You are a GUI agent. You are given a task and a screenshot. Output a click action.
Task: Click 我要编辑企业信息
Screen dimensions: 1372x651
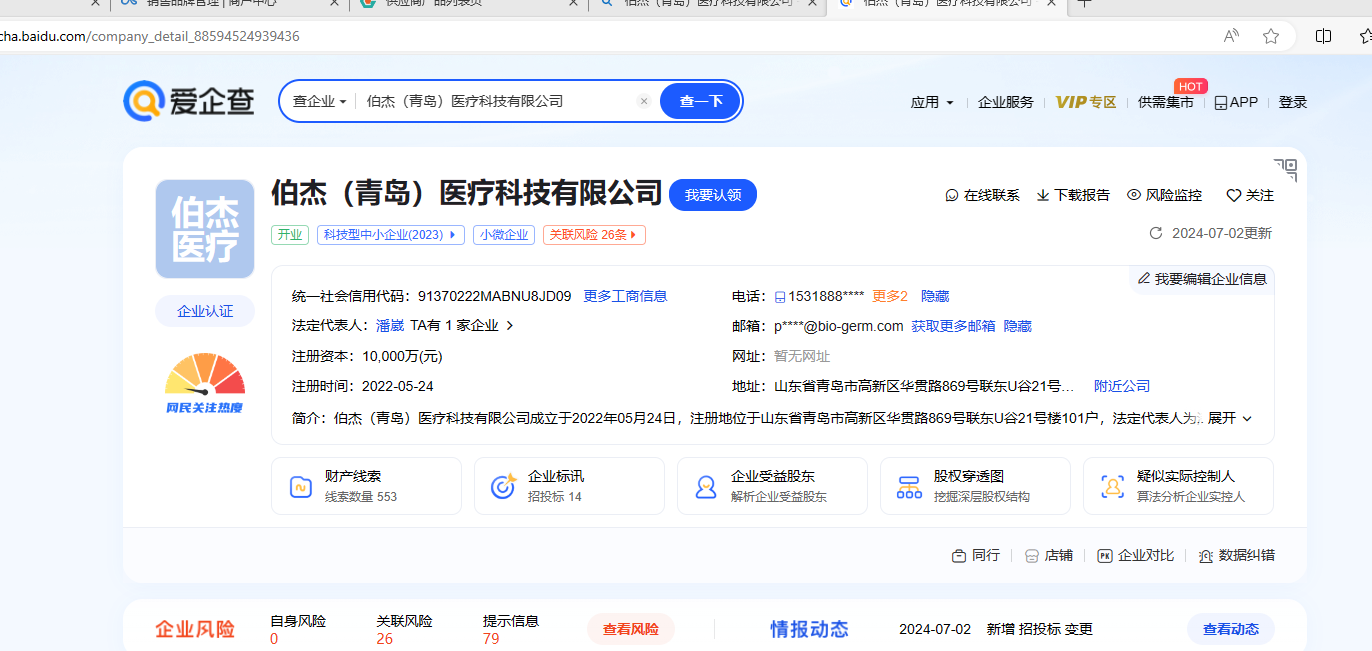click(1202, 279)
